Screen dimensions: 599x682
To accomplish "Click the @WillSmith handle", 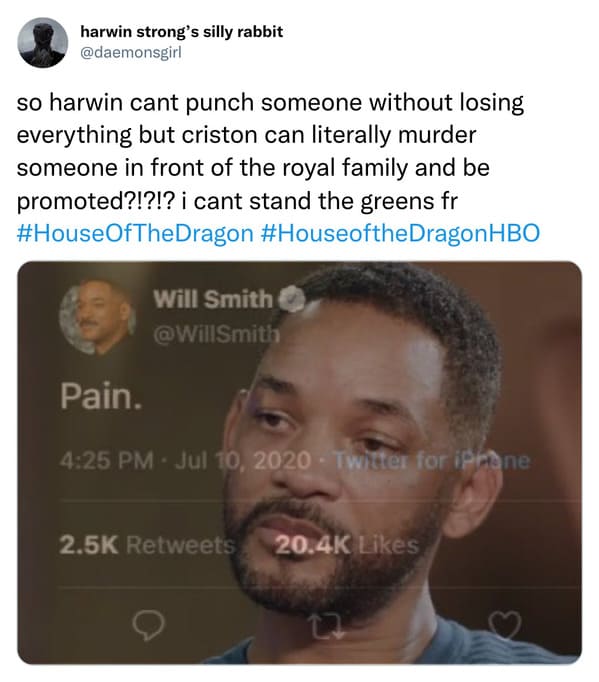I will click(x=216, y=334).
